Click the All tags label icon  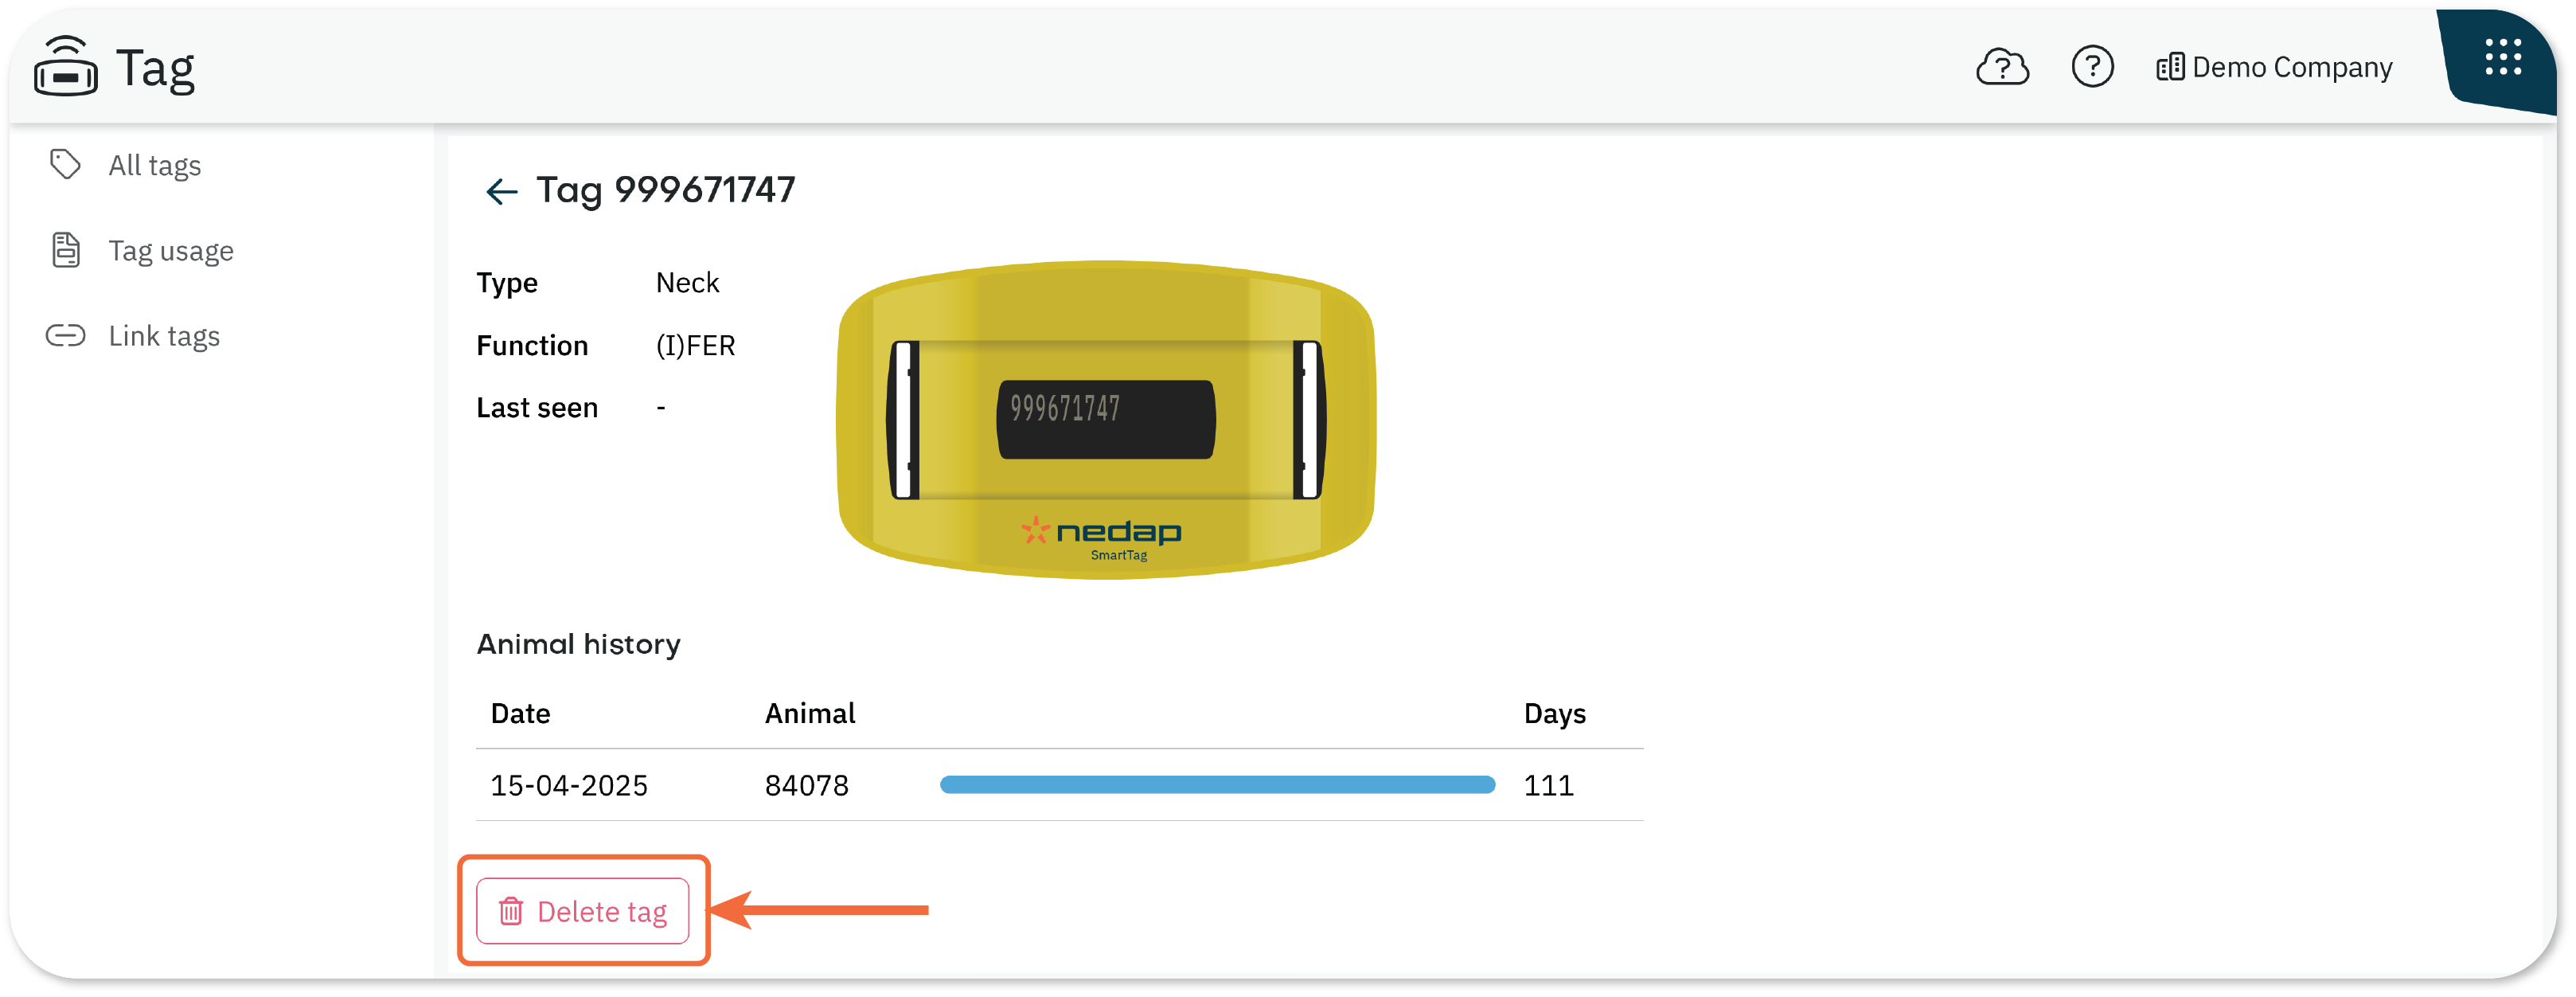tap(65, 164)
